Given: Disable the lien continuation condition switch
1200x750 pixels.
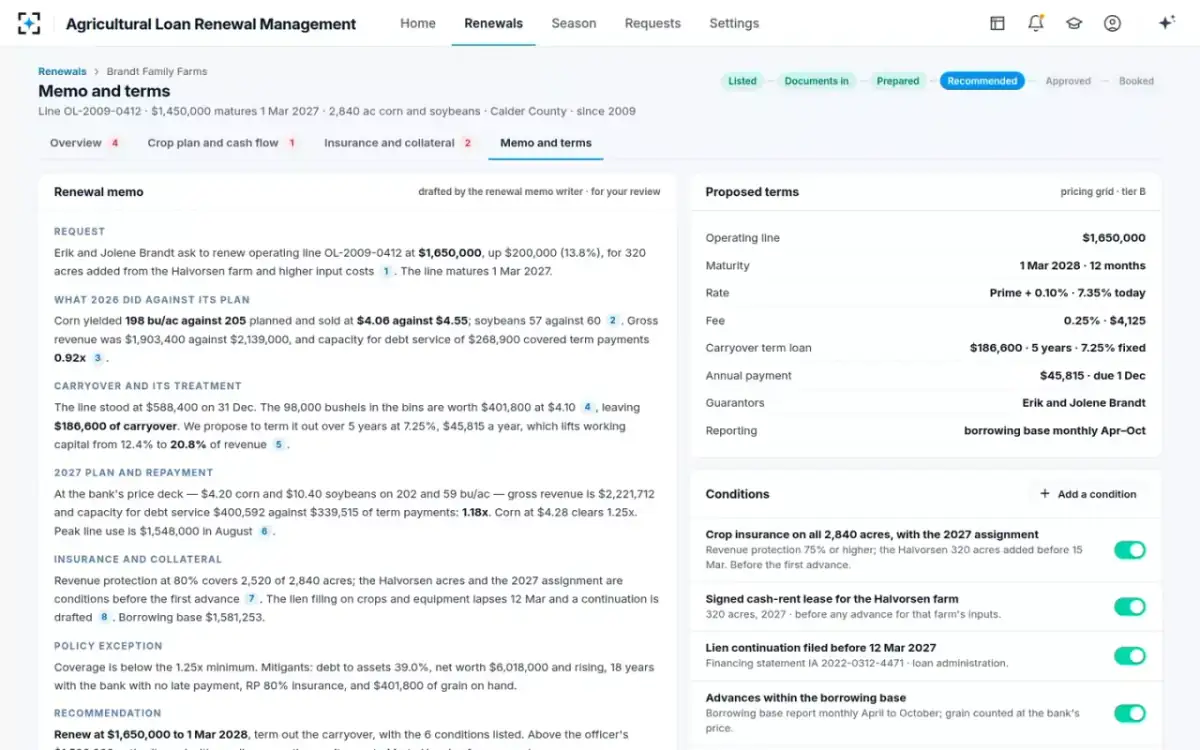Looking at the screenshot, I should tap(1130, 655).
